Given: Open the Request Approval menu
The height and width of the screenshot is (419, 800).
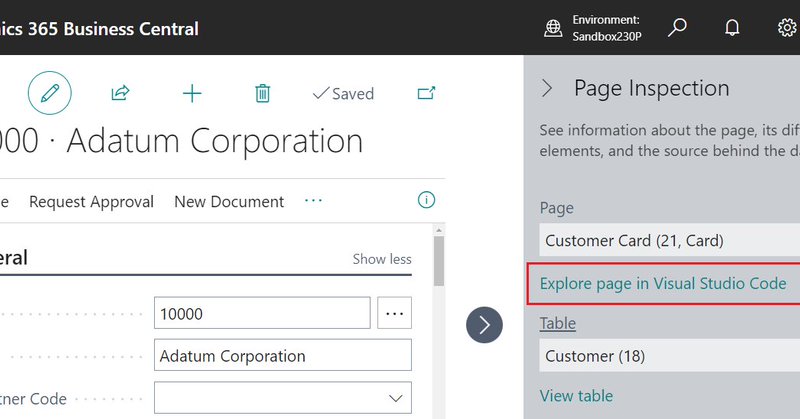Looking at the screenshot, I should point(91,202).
